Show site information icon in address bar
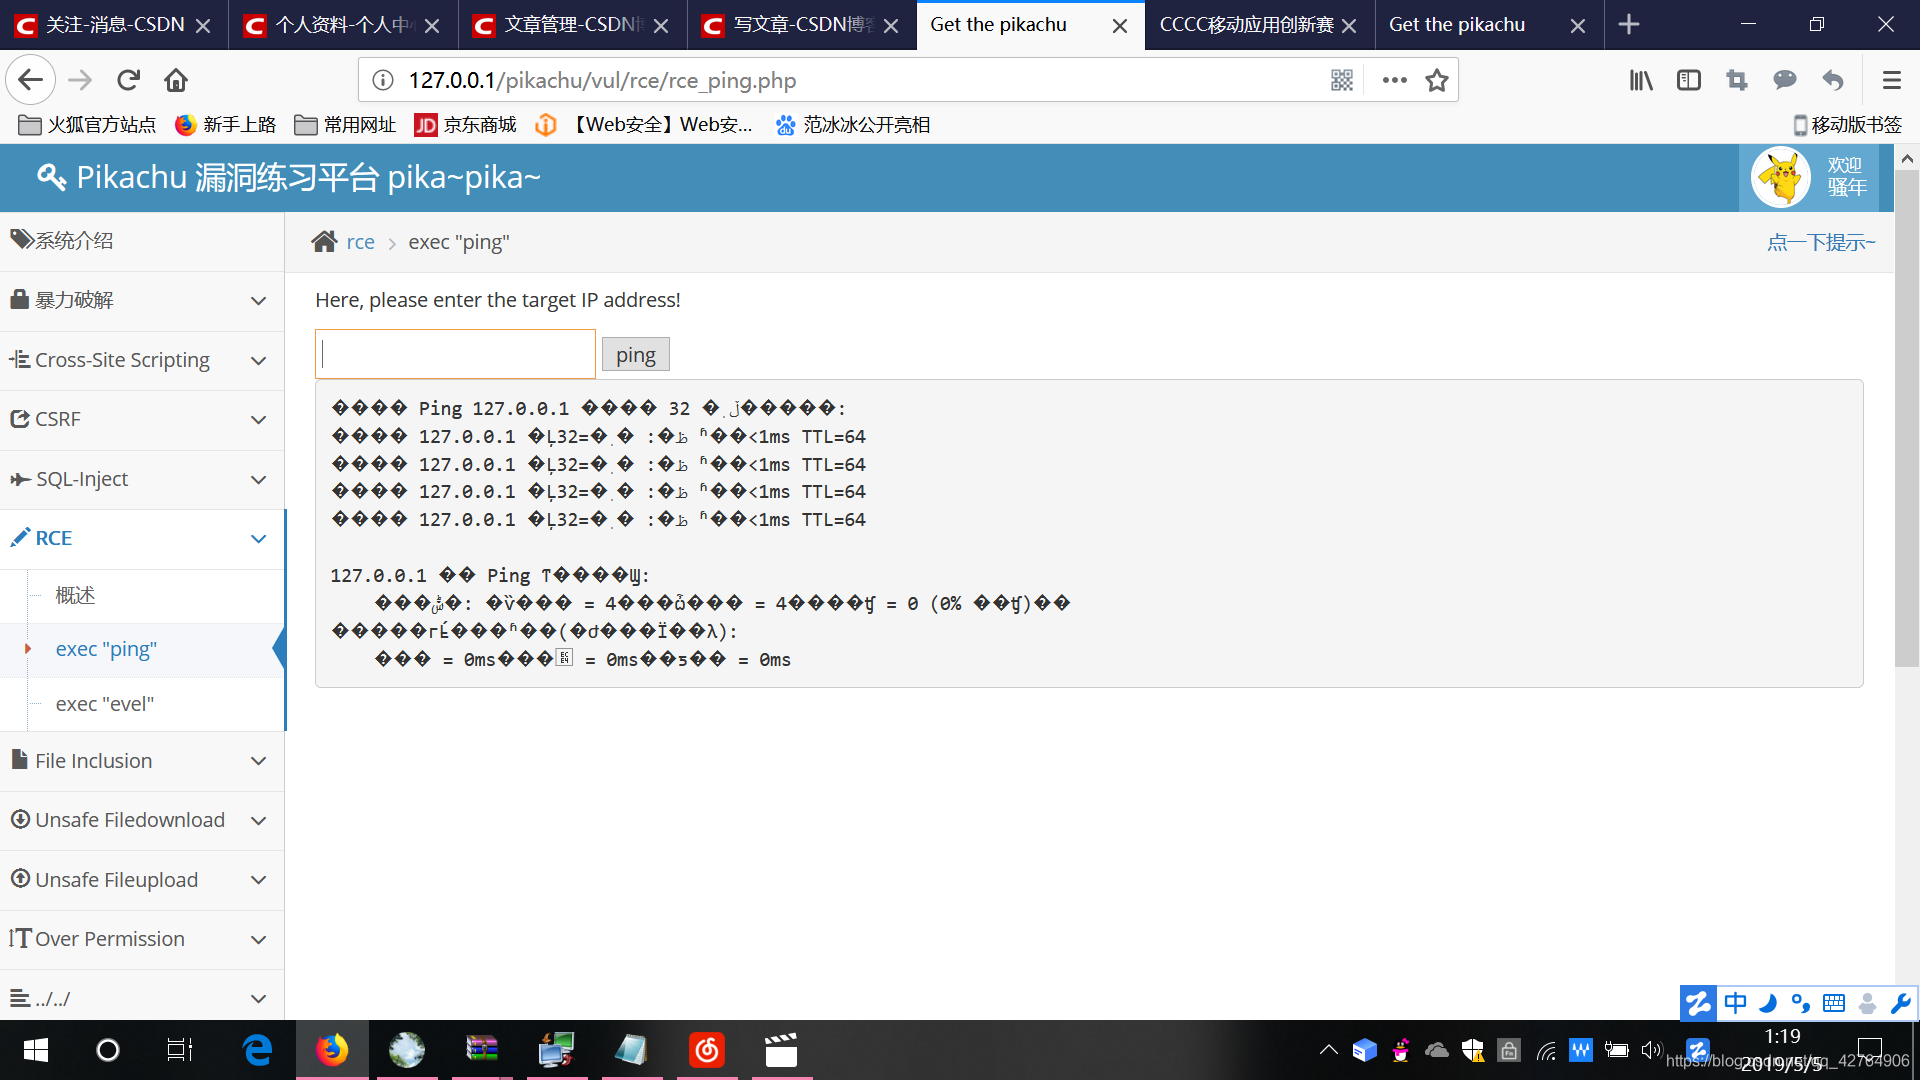 click(x=383, y=80)
